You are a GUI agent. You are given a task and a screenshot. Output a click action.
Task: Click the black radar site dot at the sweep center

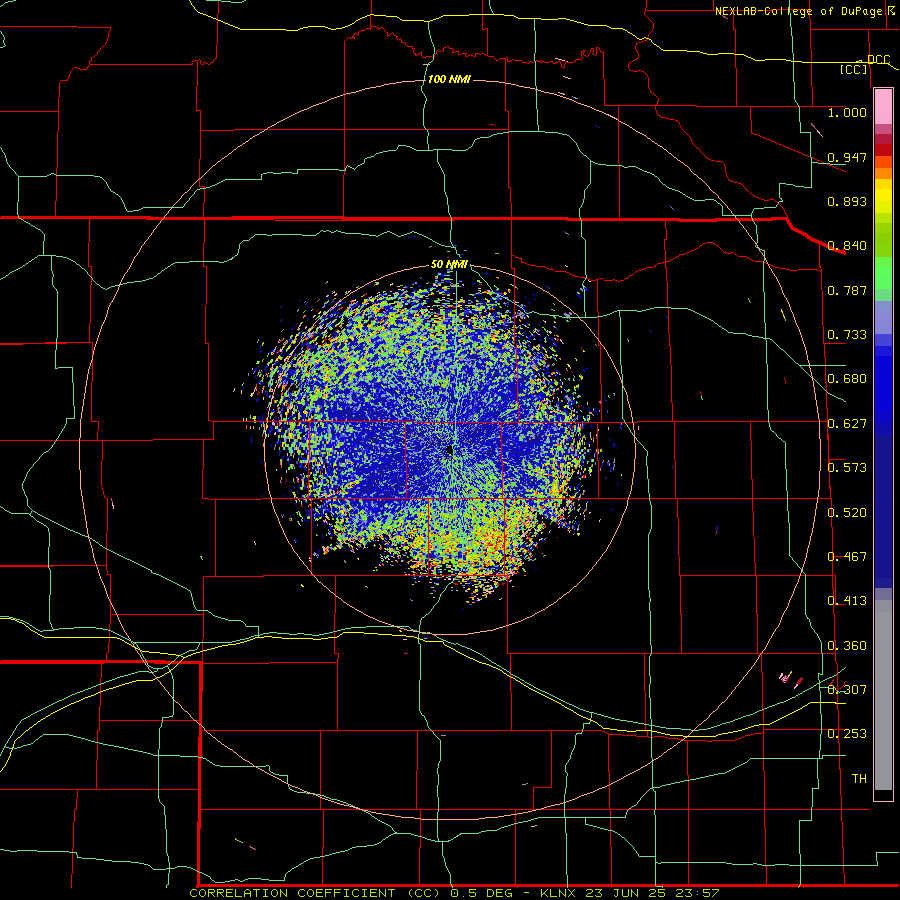pos(450,450)
